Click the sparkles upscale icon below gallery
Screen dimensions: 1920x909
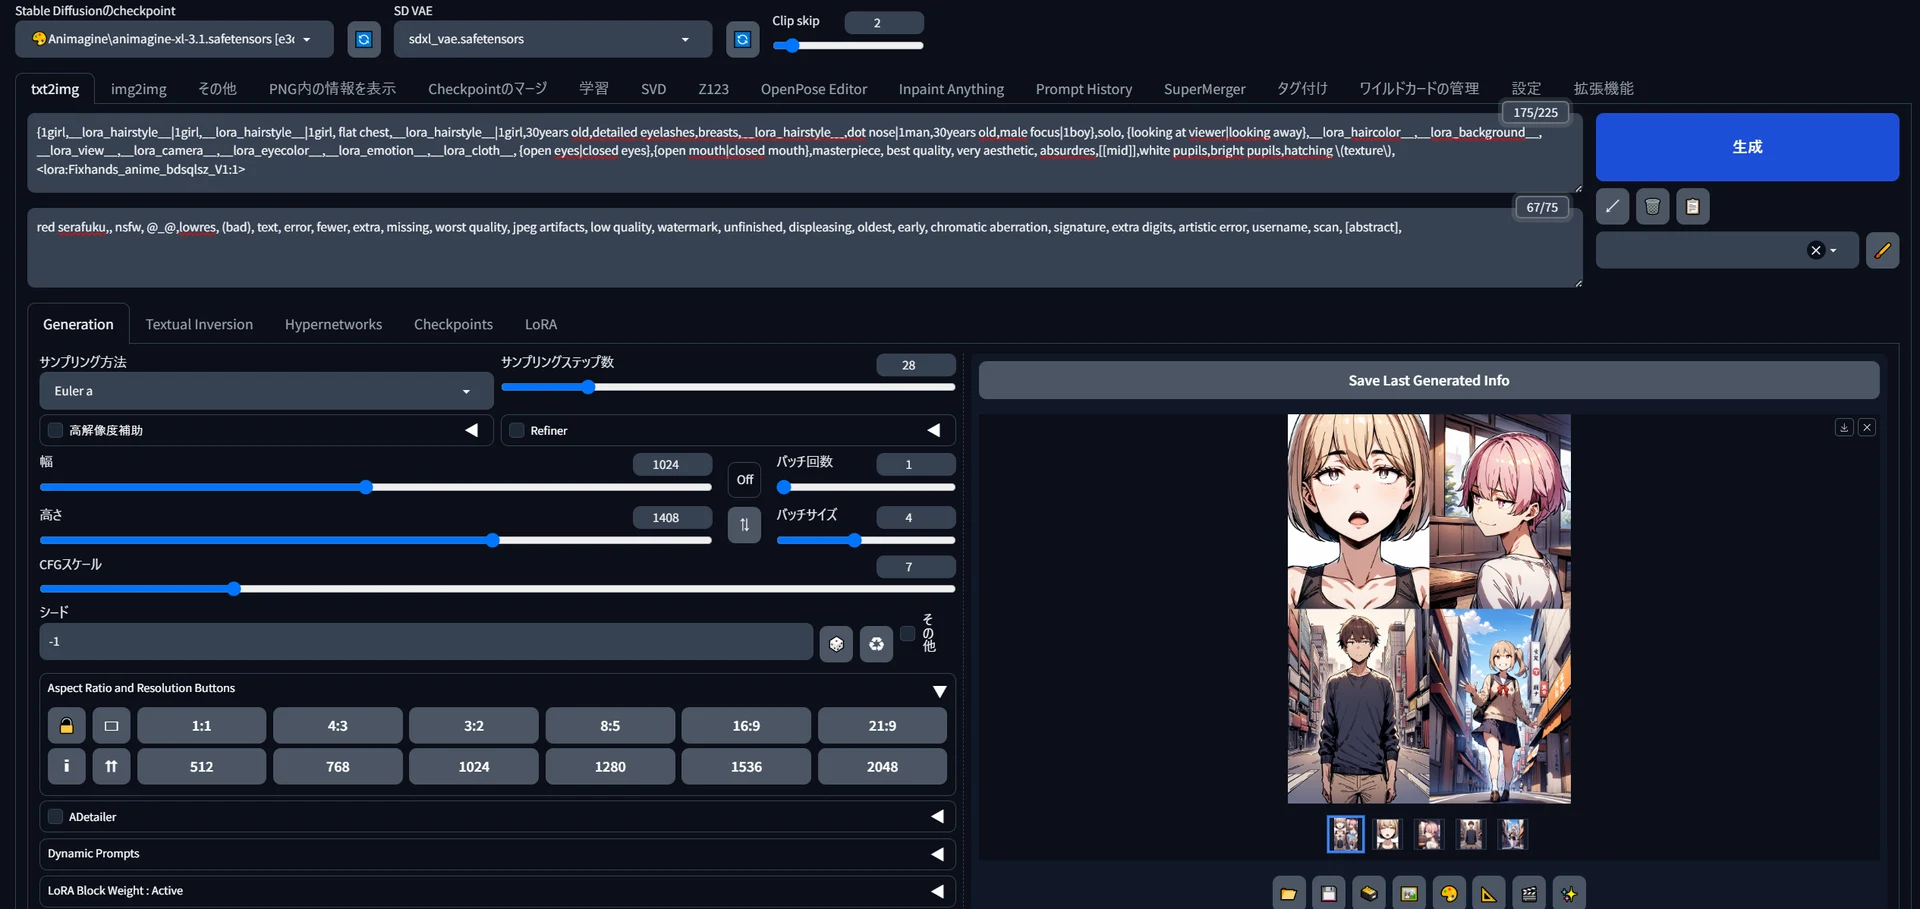coord(1569,893)
